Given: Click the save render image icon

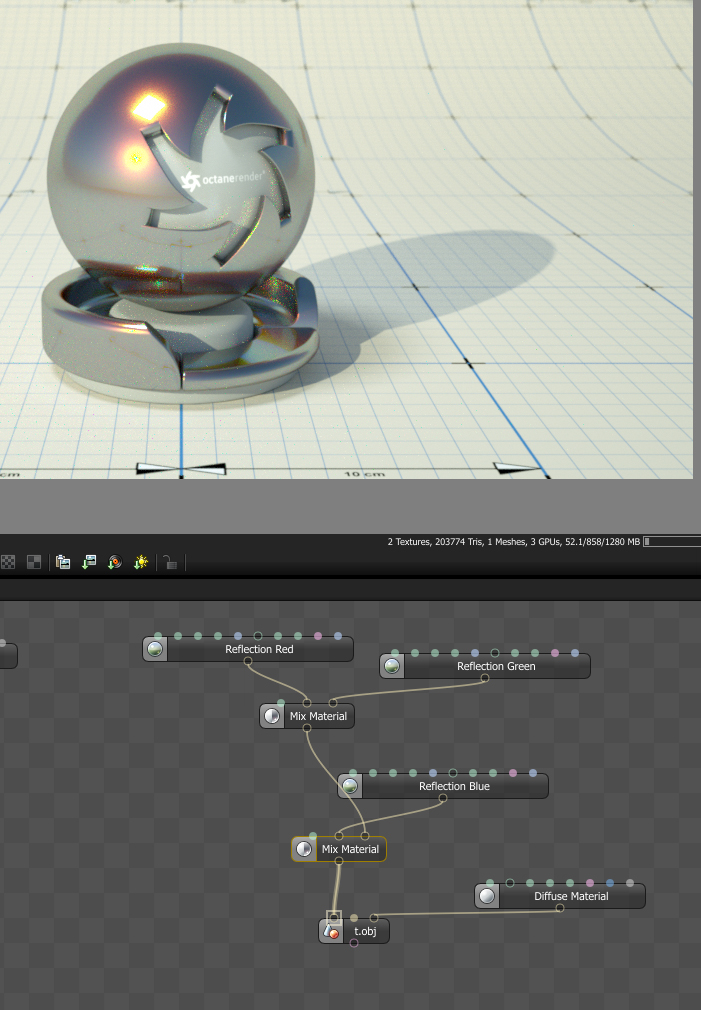Looking at the screenshot, I should point(89,562).
